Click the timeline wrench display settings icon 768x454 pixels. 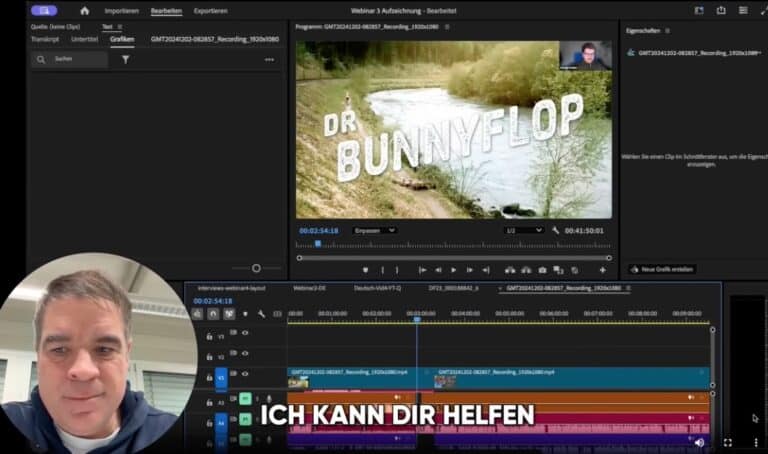coord(261,313)
